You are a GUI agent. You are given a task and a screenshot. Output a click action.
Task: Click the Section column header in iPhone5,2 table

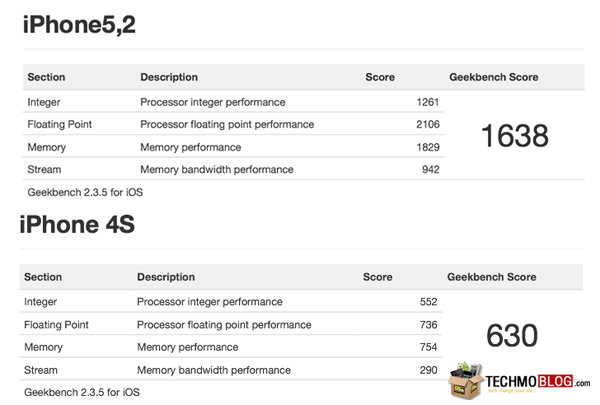(x=46, y=77)
